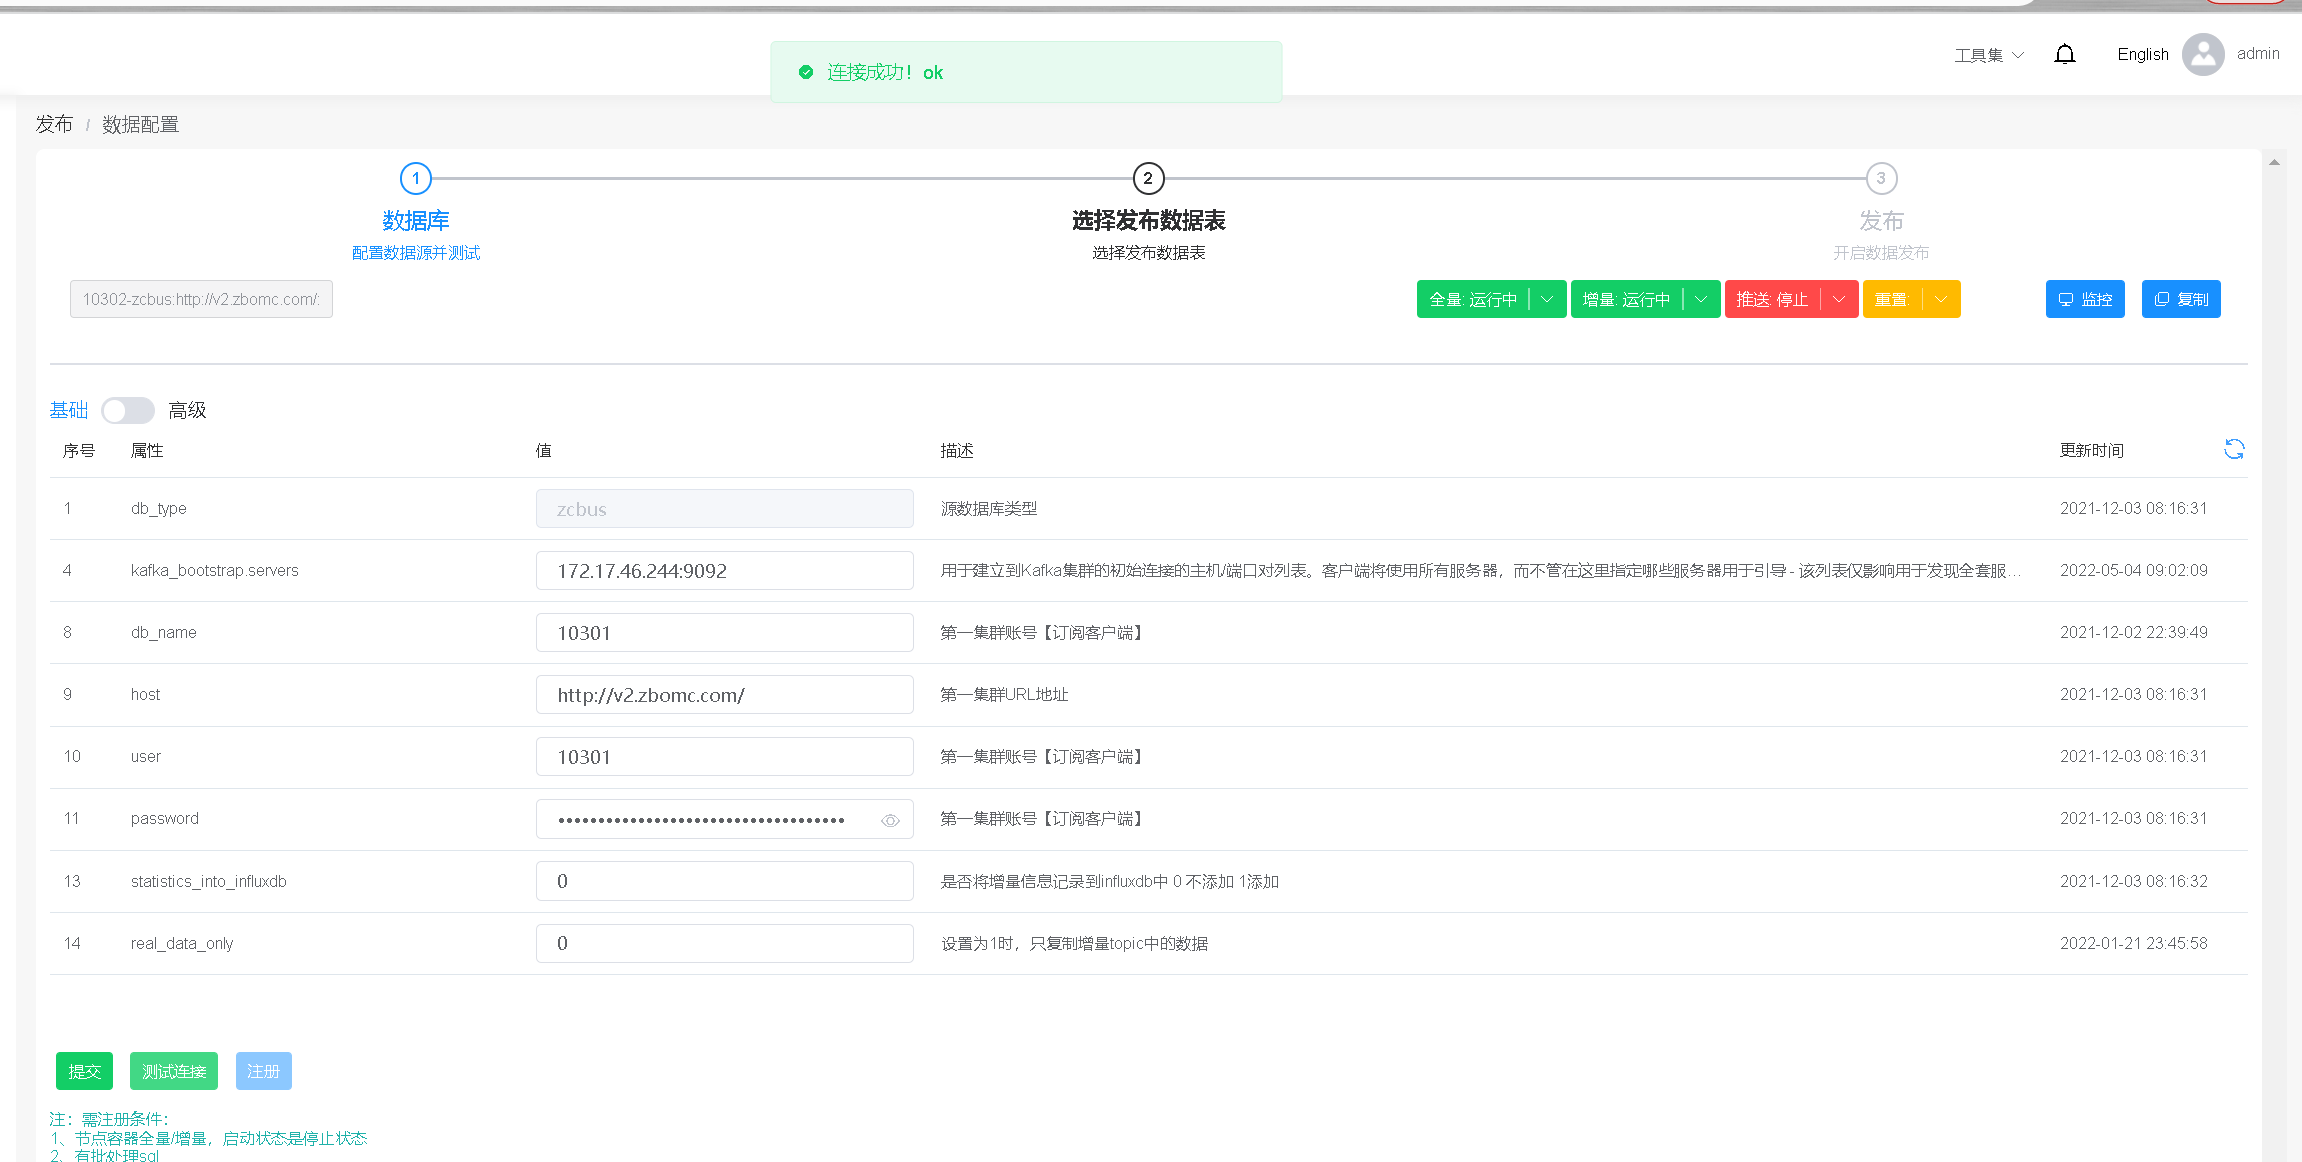Show password with the eye icon
This screenshot has height=1162, width=2302.
coord(890,820)
